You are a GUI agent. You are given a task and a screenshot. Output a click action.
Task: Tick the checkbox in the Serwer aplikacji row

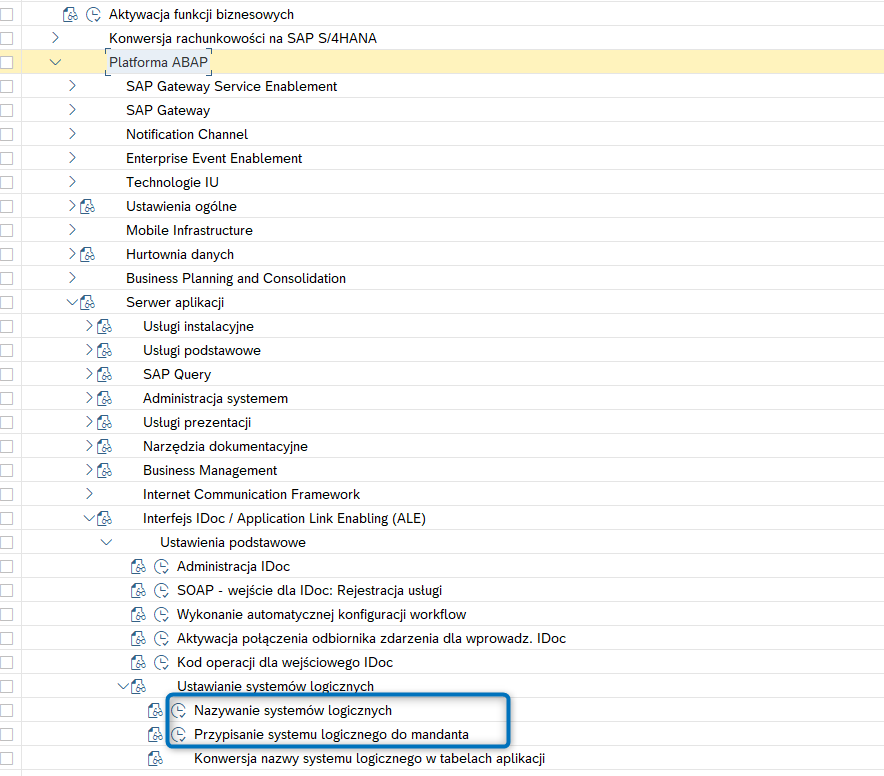coord(7,302)
